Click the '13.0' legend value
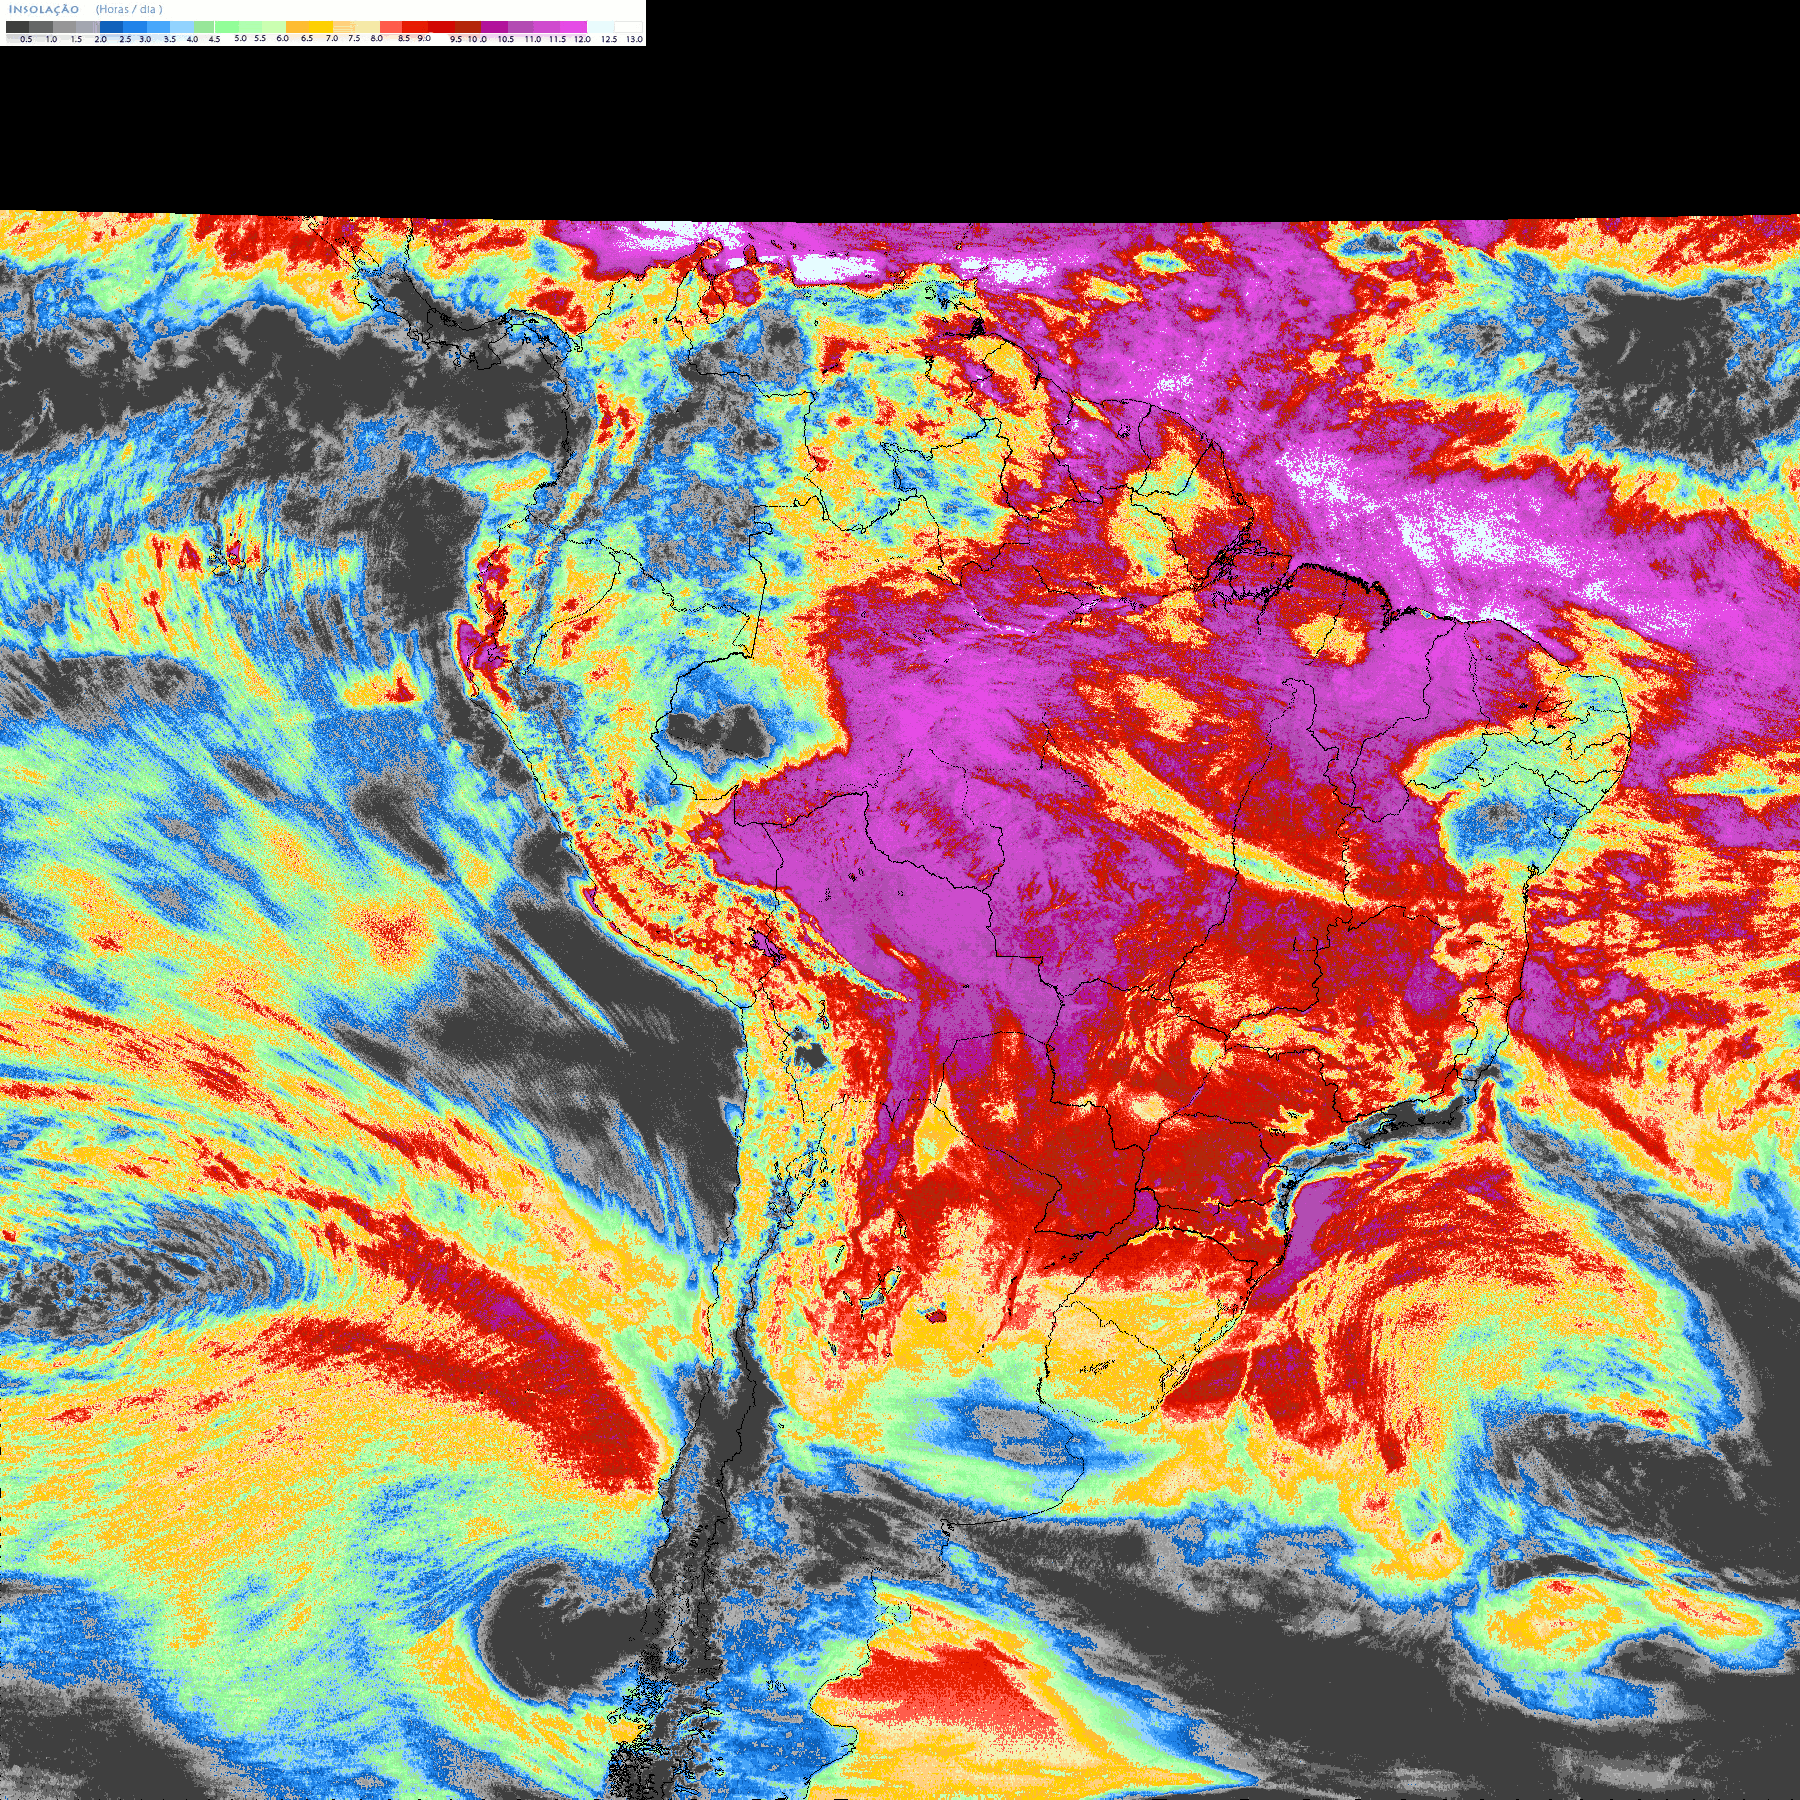This screenshot has width=1800, height=1800. point(635,39)
